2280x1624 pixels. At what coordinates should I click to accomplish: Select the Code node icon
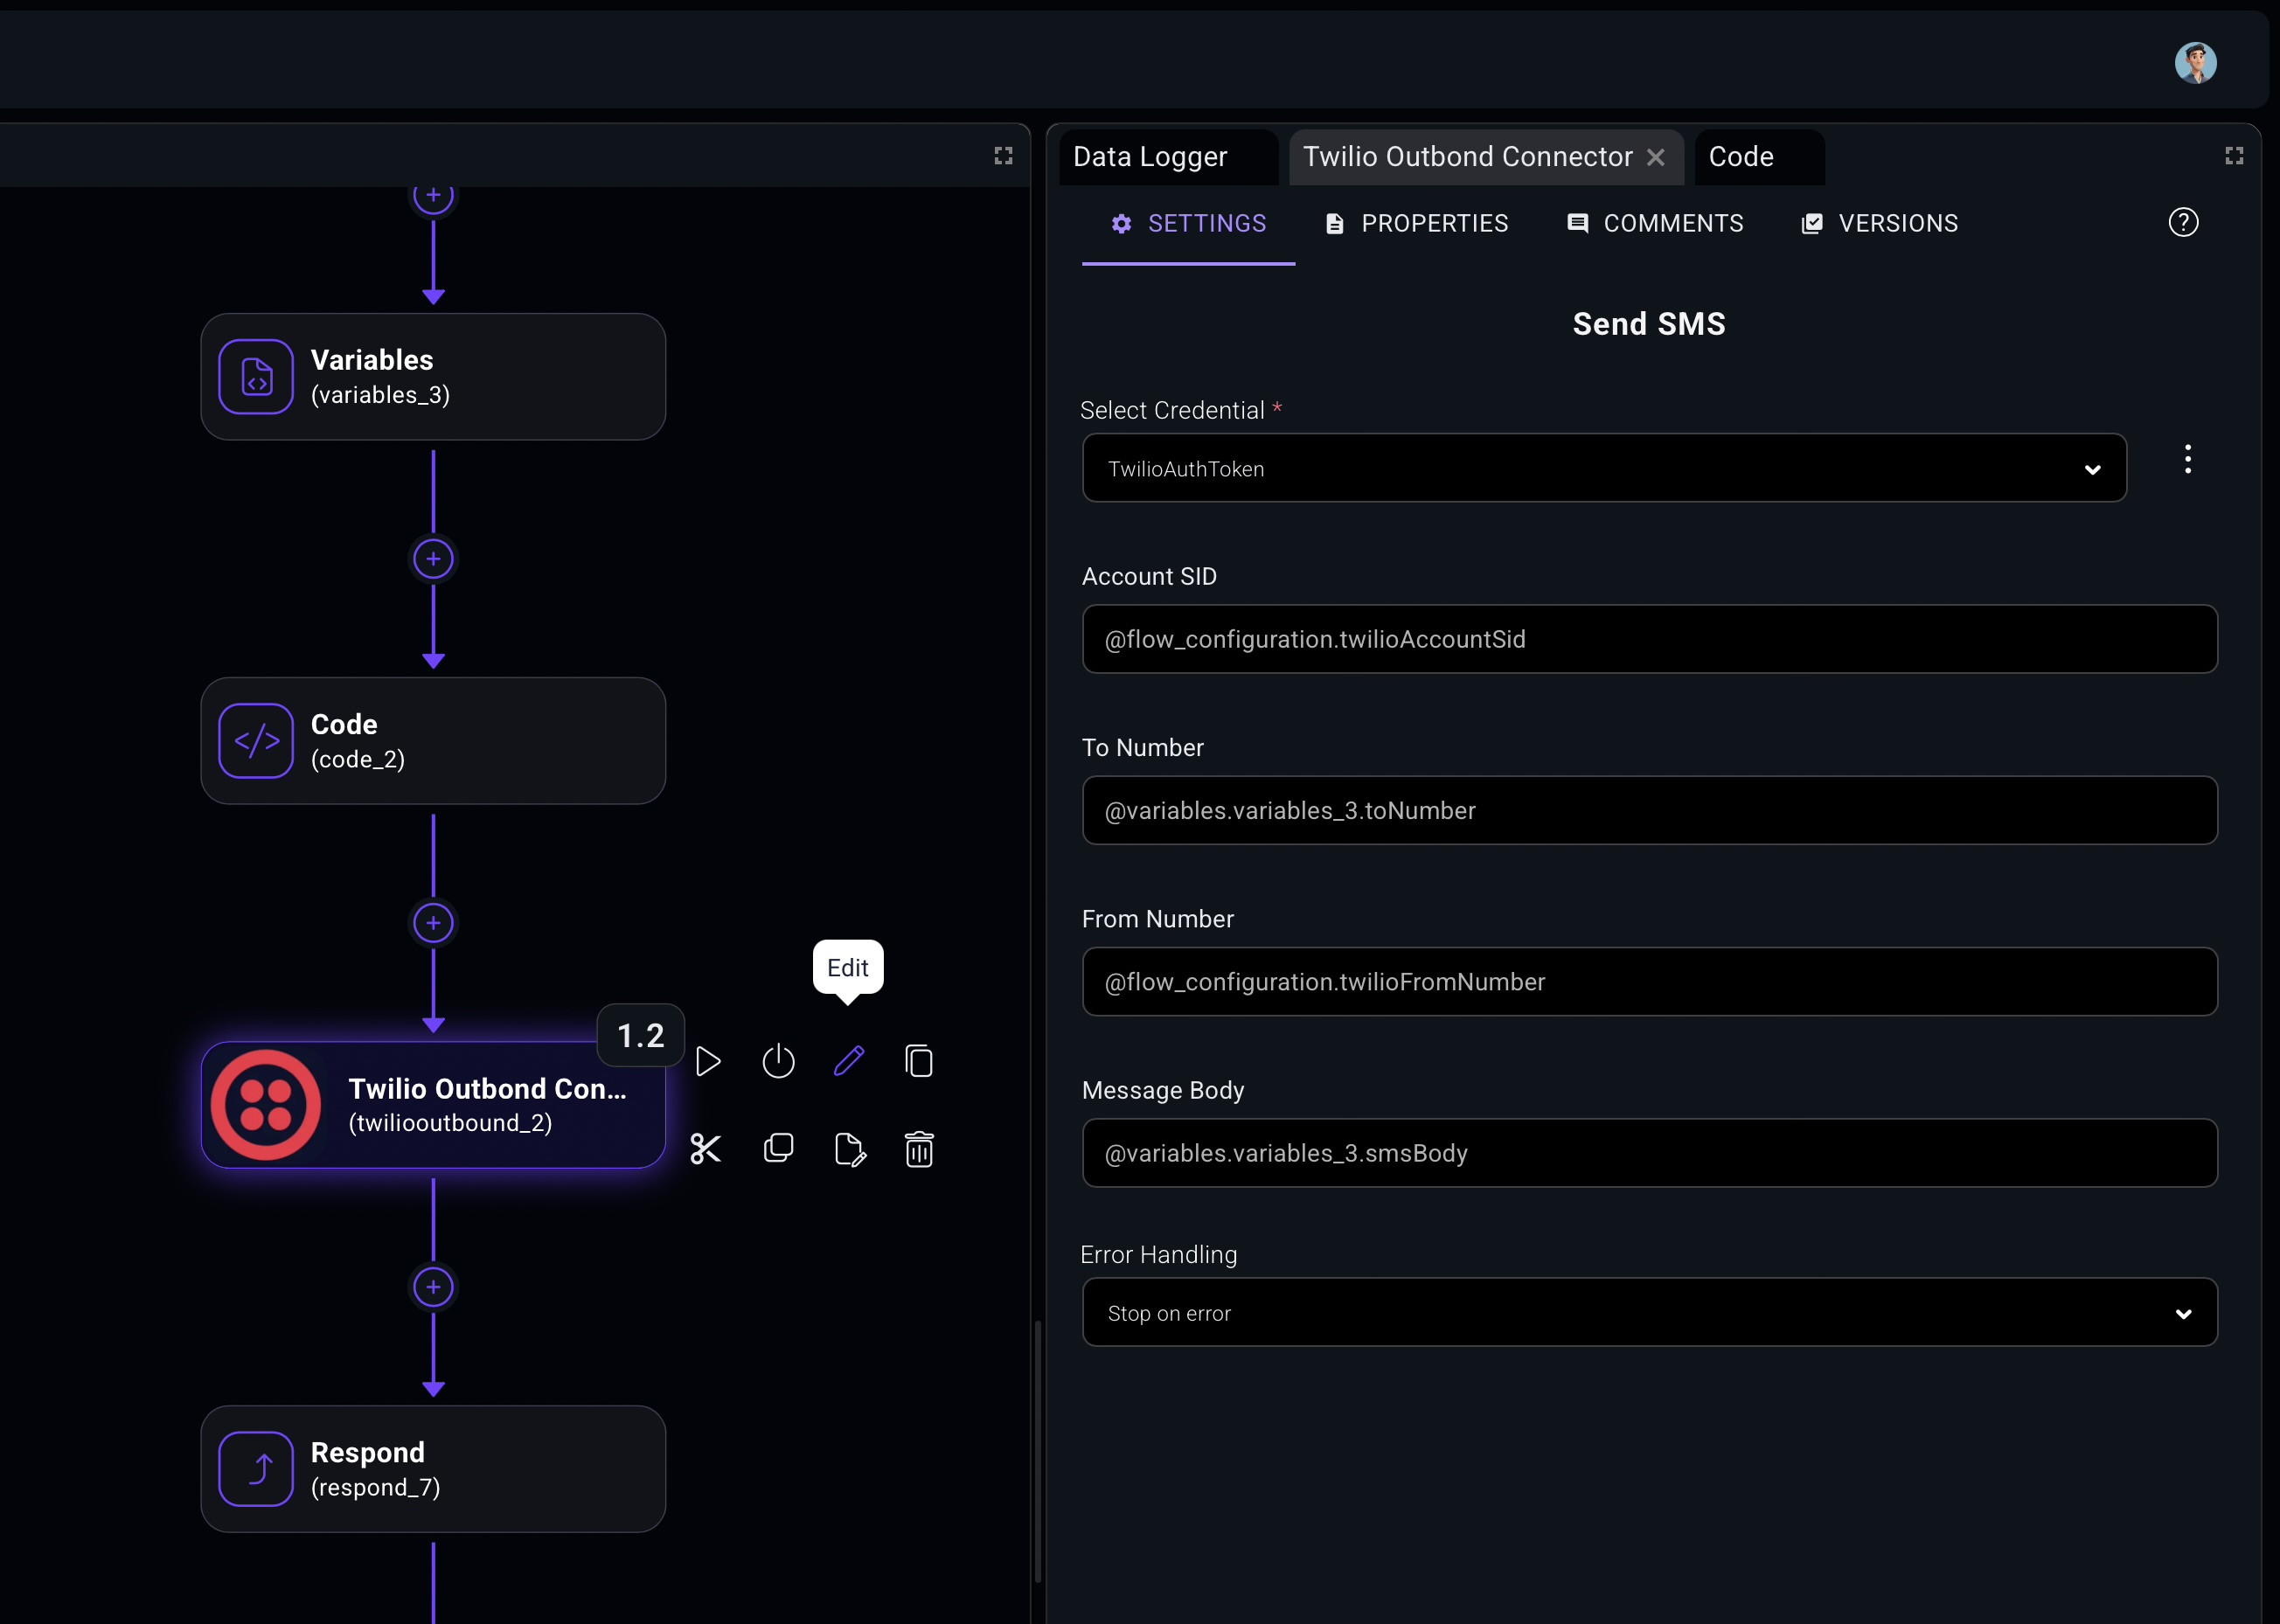(256, 741)
